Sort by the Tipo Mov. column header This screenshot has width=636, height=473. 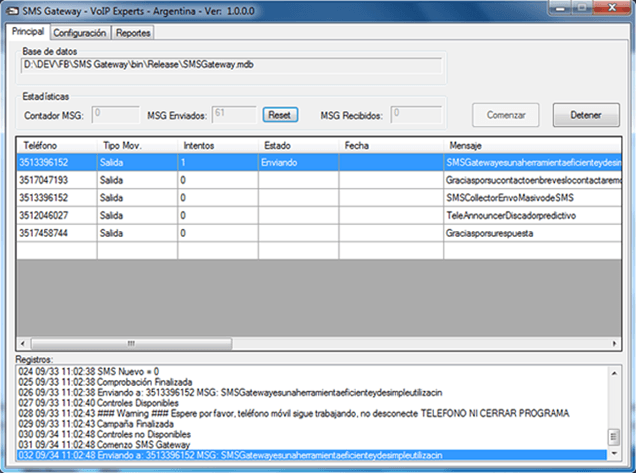click(138, 146)
